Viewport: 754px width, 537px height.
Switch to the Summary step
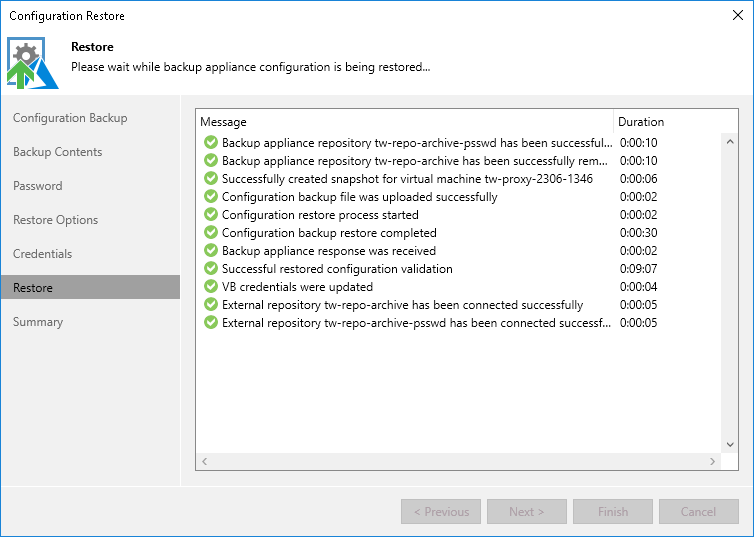[38, 322]
